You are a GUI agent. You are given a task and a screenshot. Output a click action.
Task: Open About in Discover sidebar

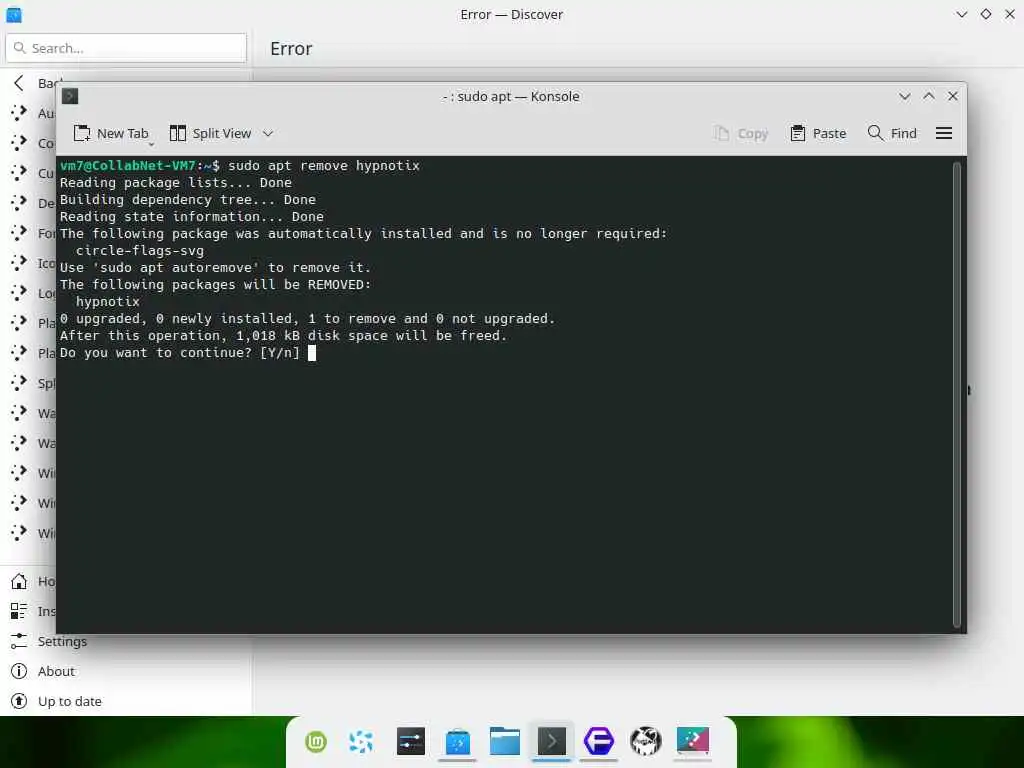click(x=56, y=671)
